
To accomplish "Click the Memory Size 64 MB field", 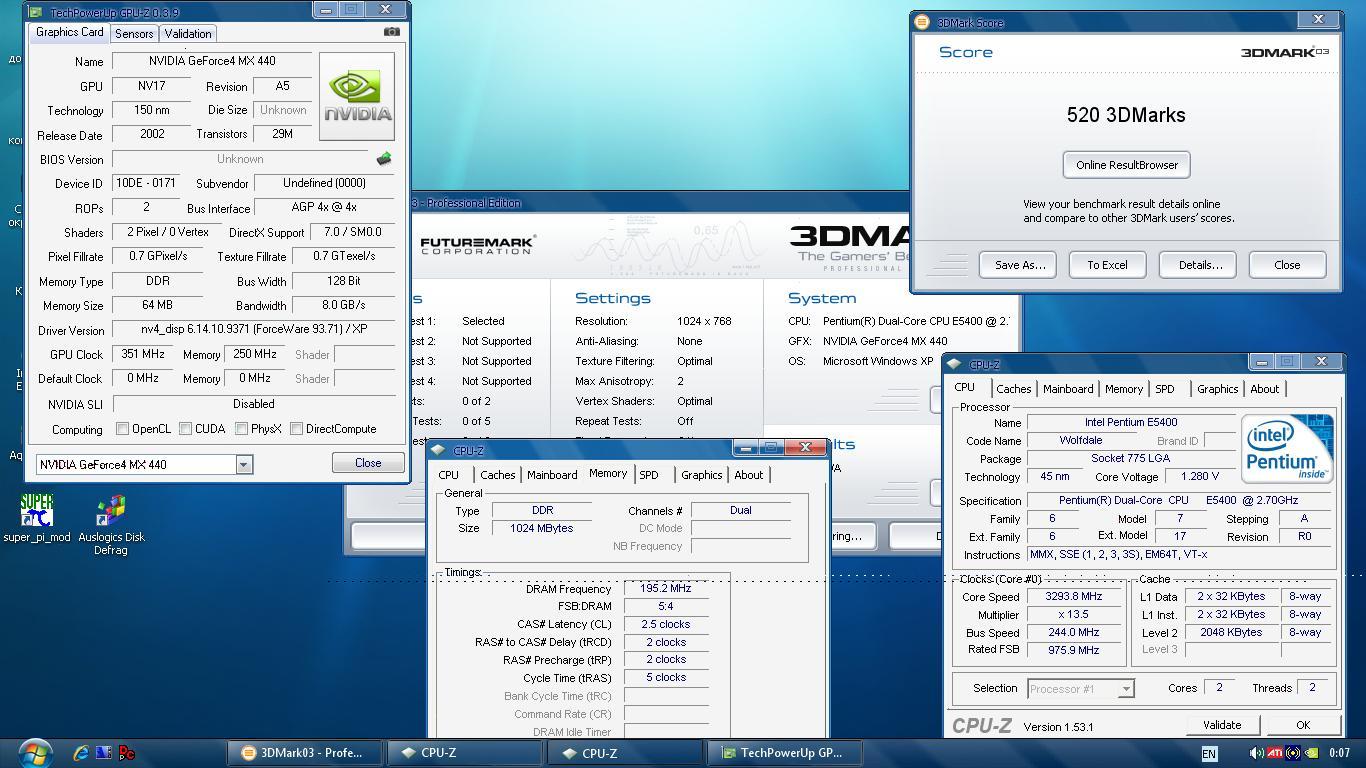I will [157, 306].
